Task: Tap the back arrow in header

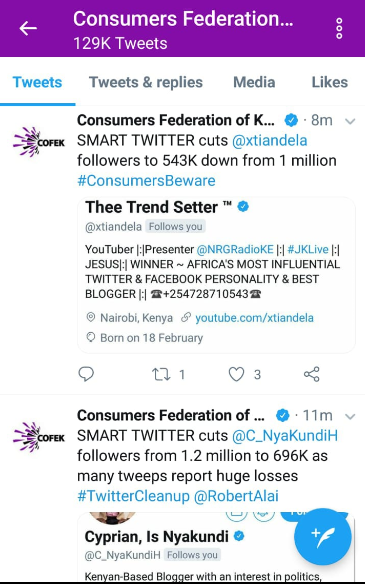Action: pyautogui.click(x=28, y=28)
